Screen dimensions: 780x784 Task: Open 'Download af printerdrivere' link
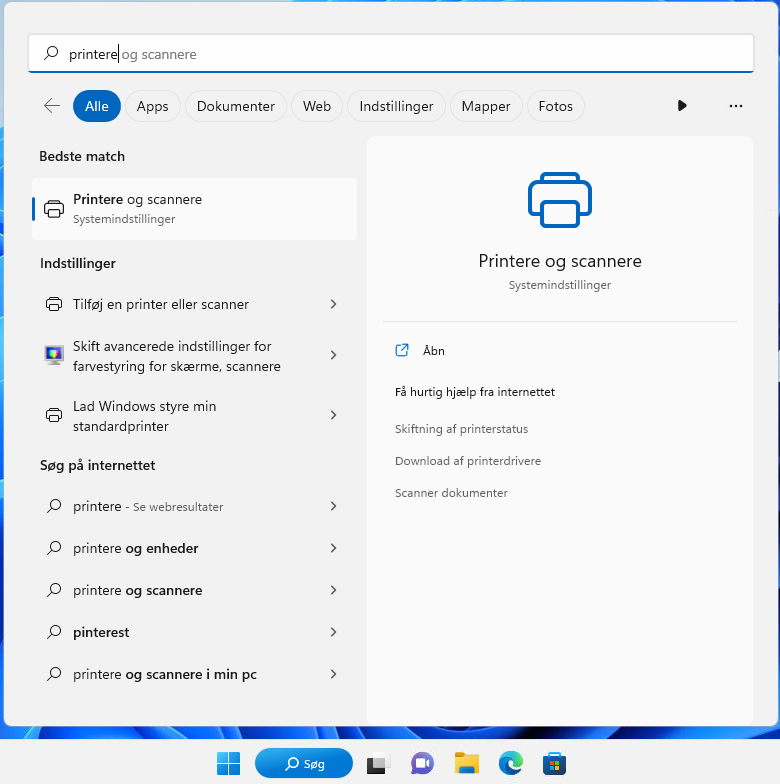pos(468,461)
